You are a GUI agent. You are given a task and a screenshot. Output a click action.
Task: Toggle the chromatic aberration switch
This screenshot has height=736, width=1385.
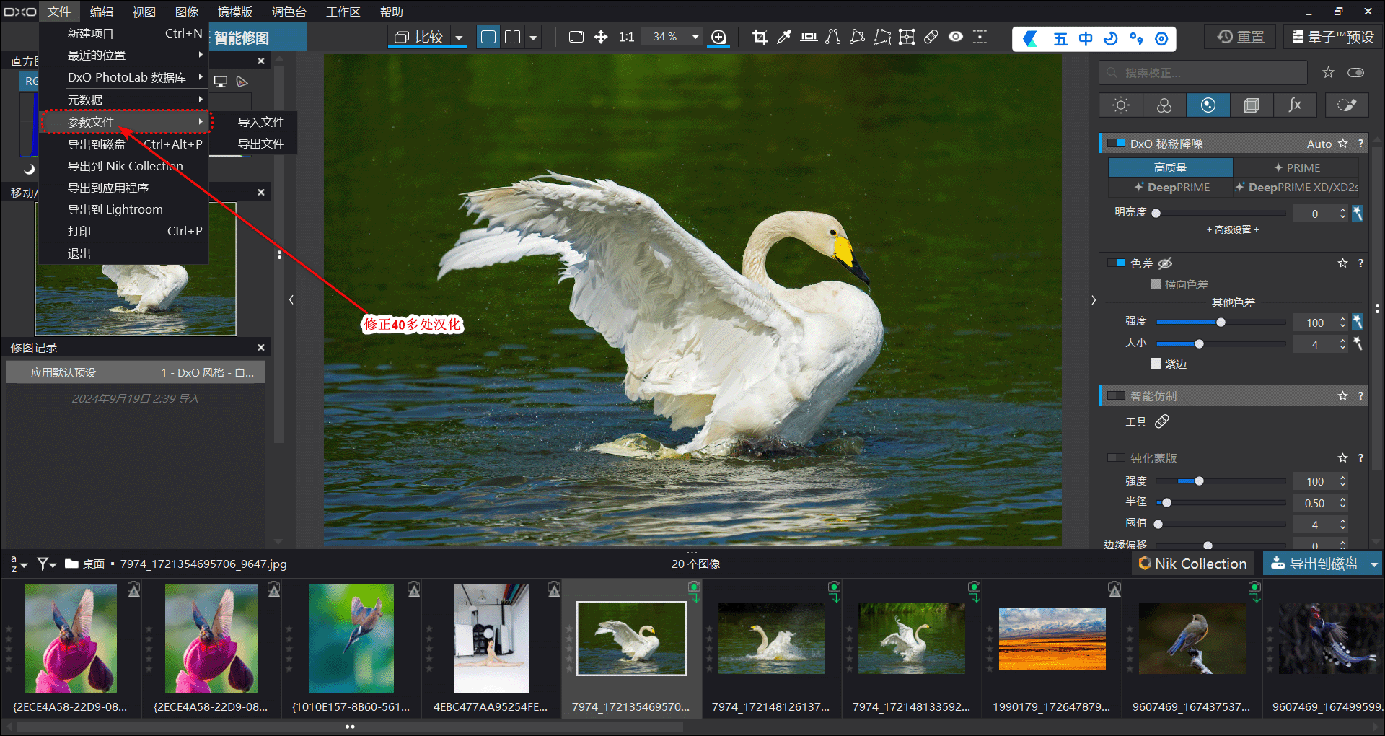[1116, 263]
